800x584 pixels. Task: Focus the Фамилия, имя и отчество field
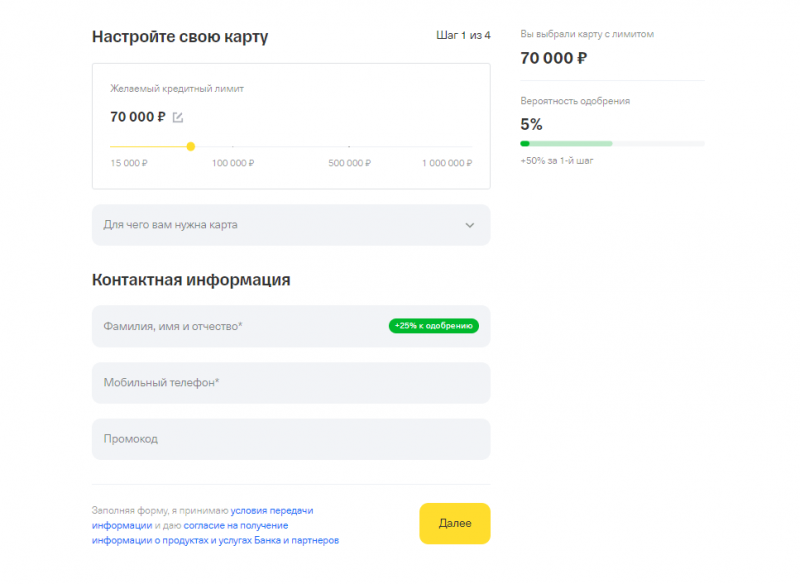[240, 326]
